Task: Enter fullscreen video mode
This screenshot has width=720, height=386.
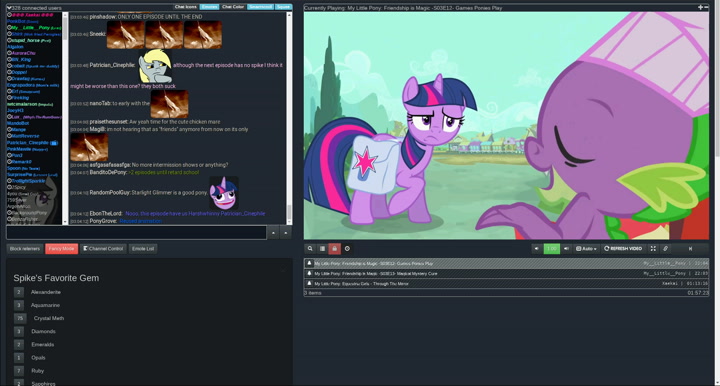Action: tap(653, 249)
